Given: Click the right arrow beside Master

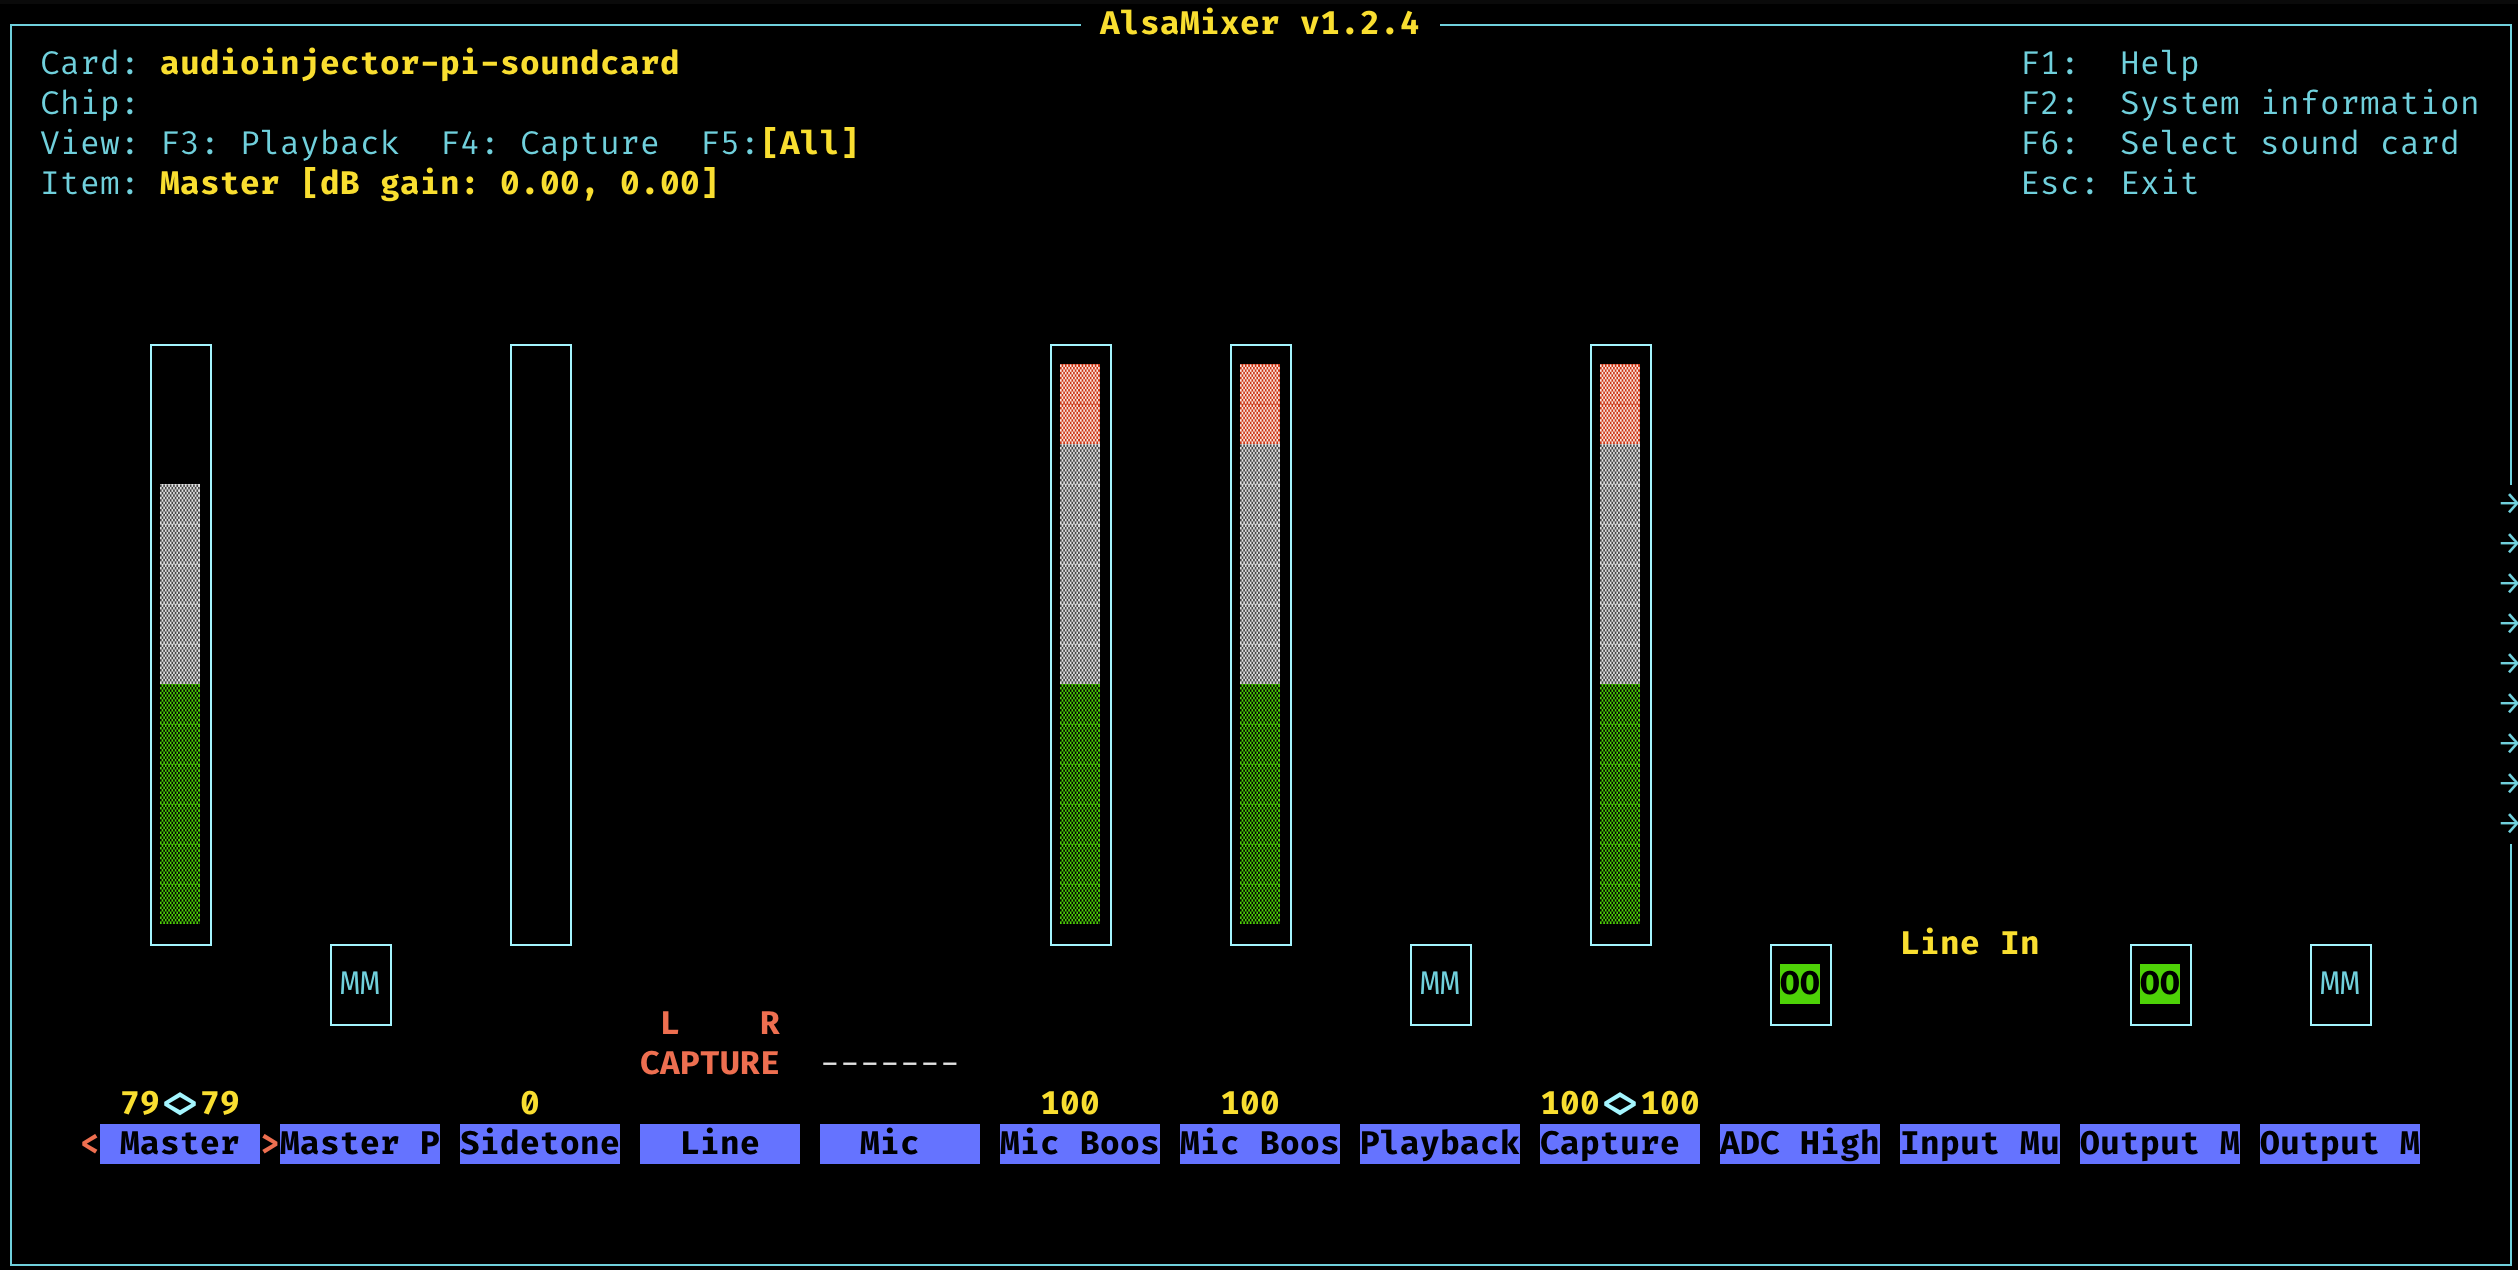Looking at the screenshot, I should [270, 1143].
